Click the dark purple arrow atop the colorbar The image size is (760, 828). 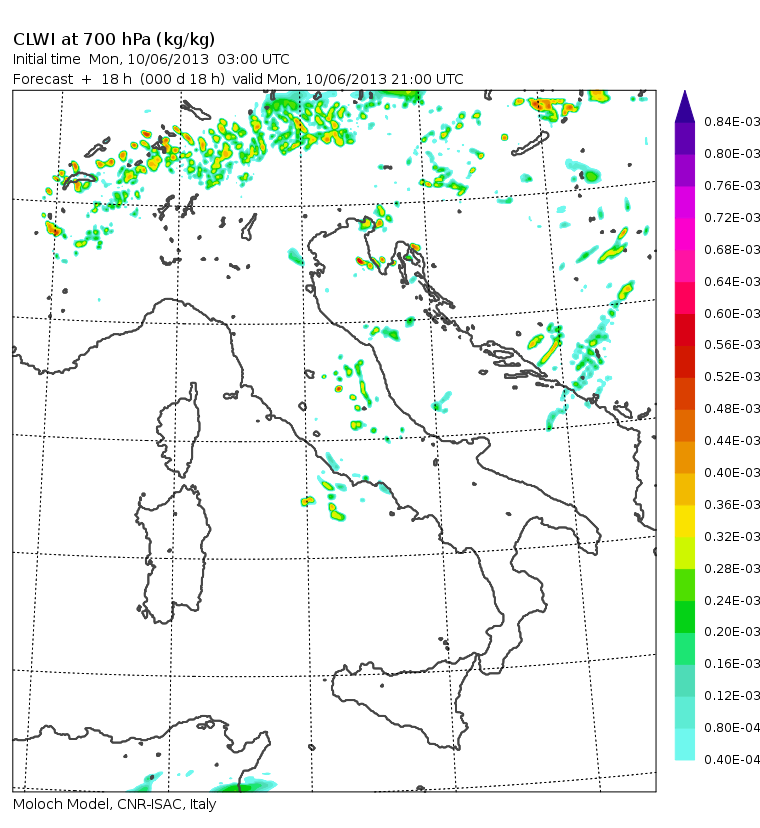(x=685, y=106)
